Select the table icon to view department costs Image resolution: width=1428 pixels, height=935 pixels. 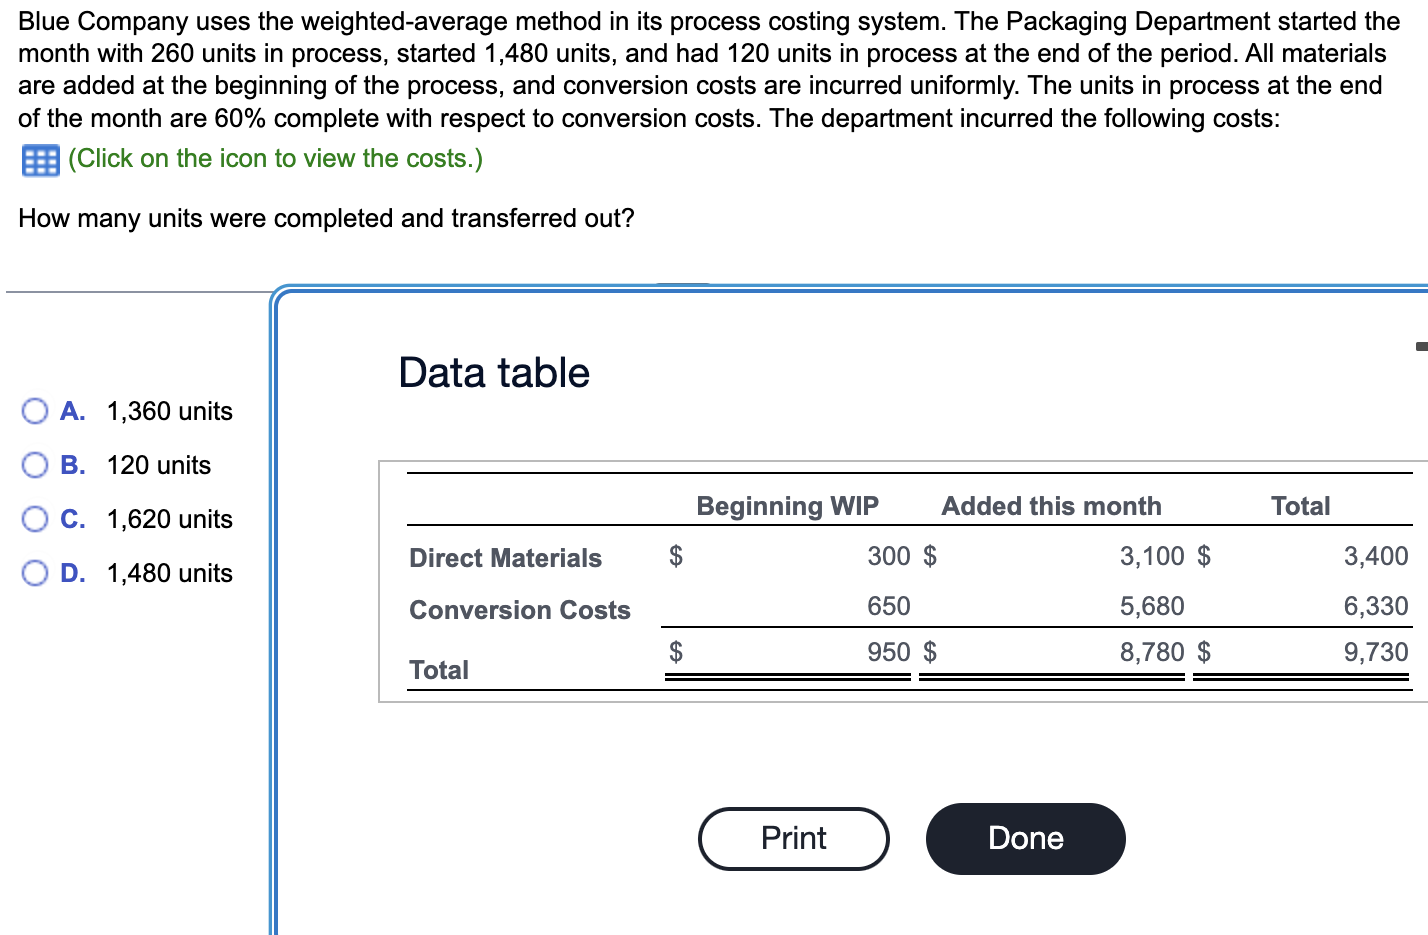(38, 159)
